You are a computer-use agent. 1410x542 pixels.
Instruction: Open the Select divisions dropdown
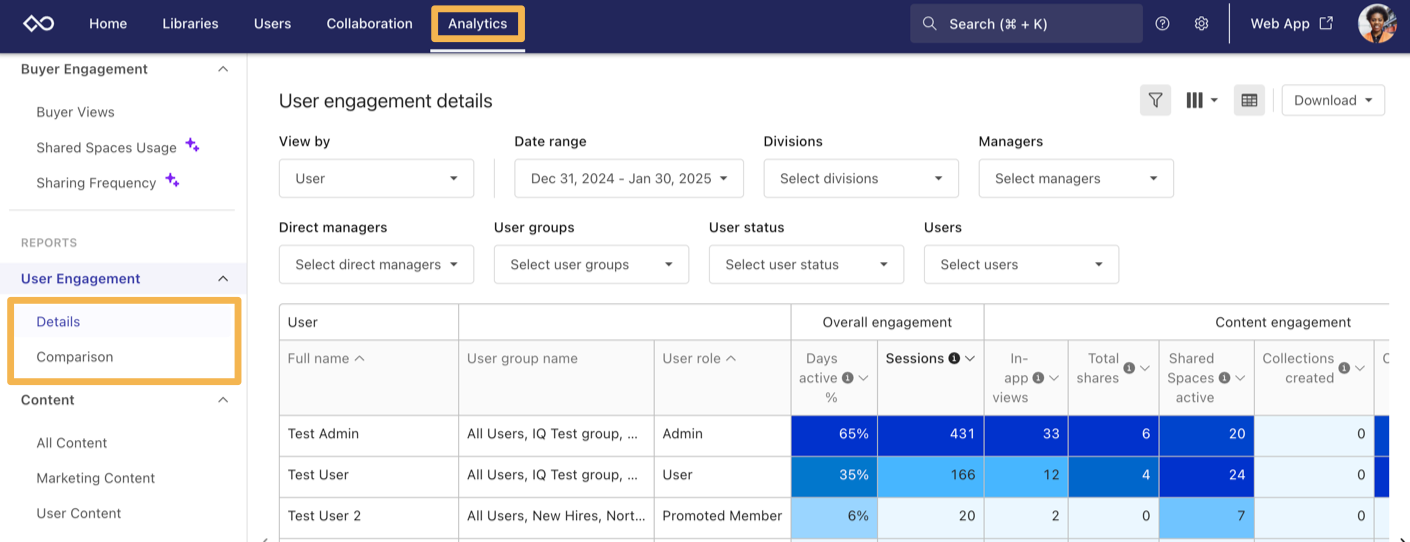pyautogui.click(x=860, y=178)
